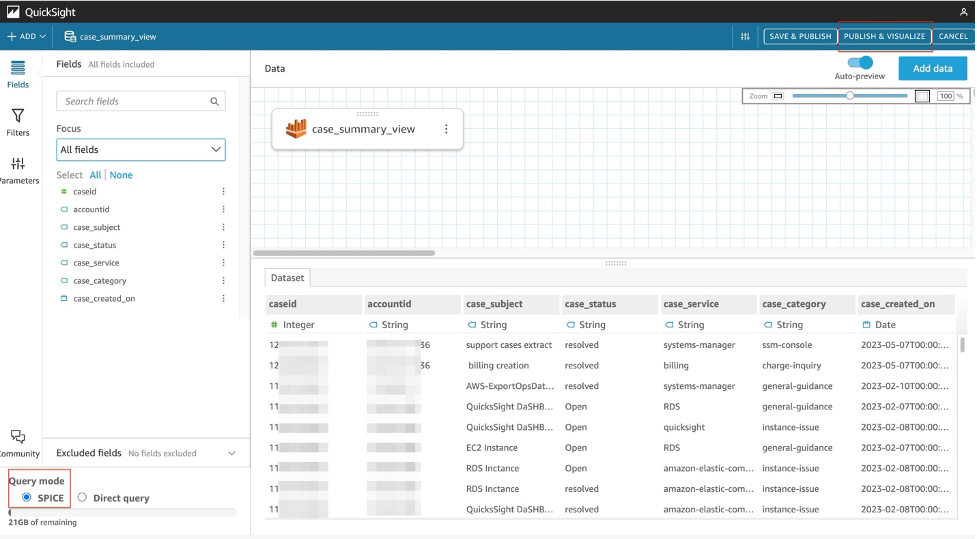Click the user profile icon at top right
Screen dimensions: 977x539
tap(963, 10)
